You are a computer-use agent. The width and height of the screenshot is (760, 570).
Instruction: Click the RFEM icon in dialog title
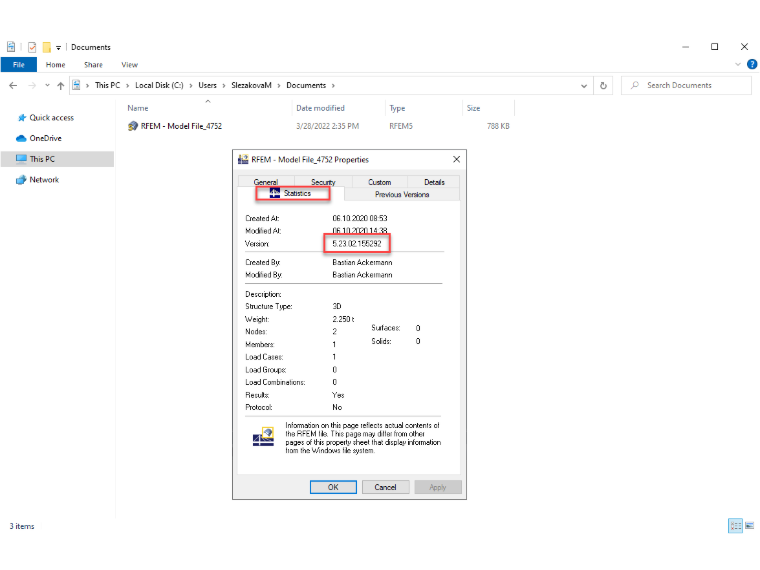pyautogui.click(x=243, y=159)
